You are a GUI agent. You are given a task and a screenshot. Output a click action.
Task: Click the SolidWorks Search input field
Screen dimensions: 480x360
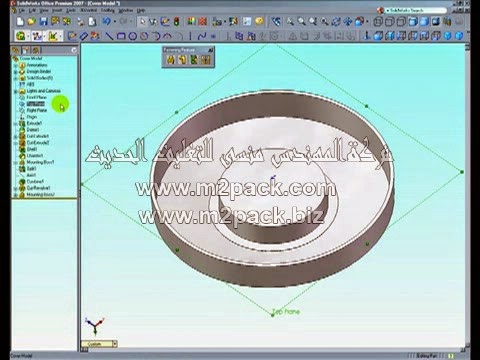click(415, 11)
